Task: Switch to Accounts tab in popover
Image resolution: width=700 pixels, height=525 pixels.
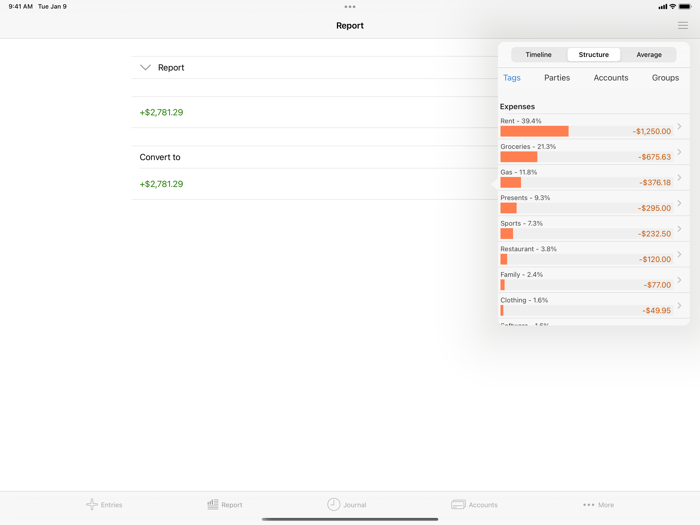Action: click(x=611, y=78)
